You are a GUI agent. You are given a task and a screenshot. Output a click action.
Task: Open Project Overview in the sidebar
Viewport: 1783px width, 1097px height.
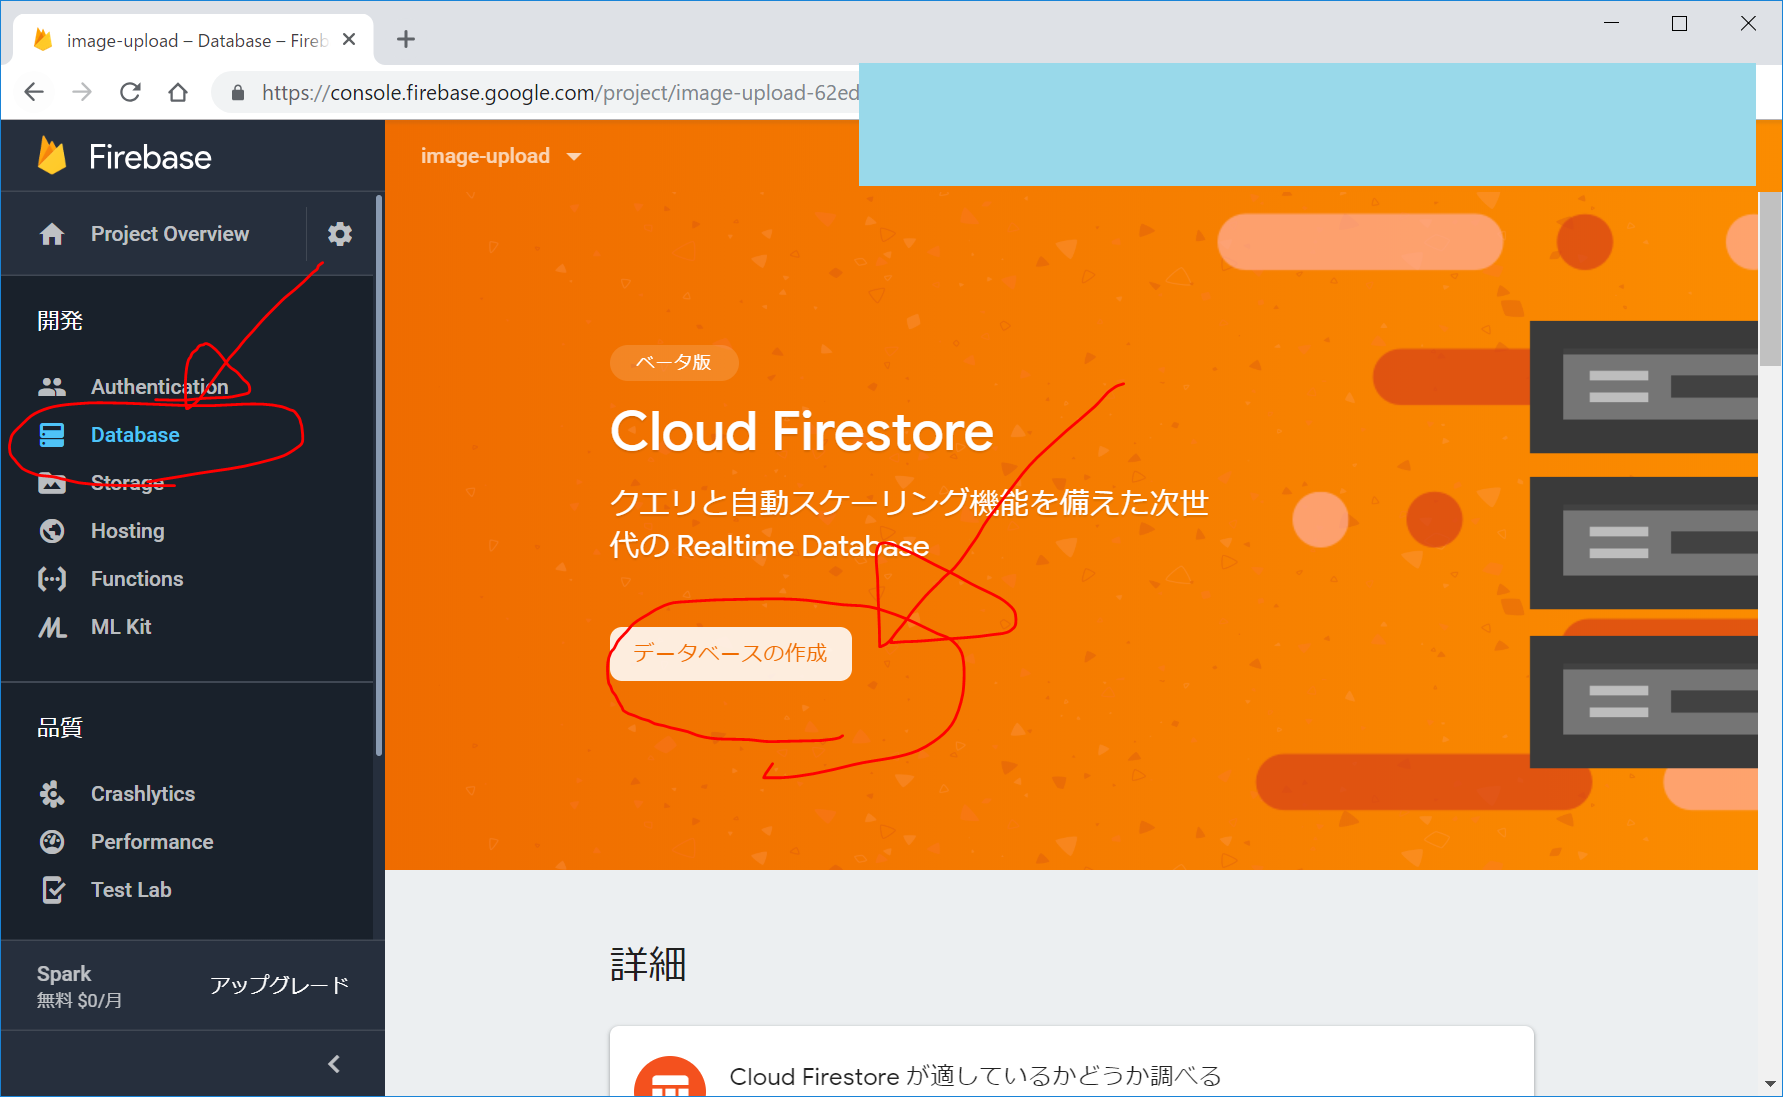tap(169, 234)
